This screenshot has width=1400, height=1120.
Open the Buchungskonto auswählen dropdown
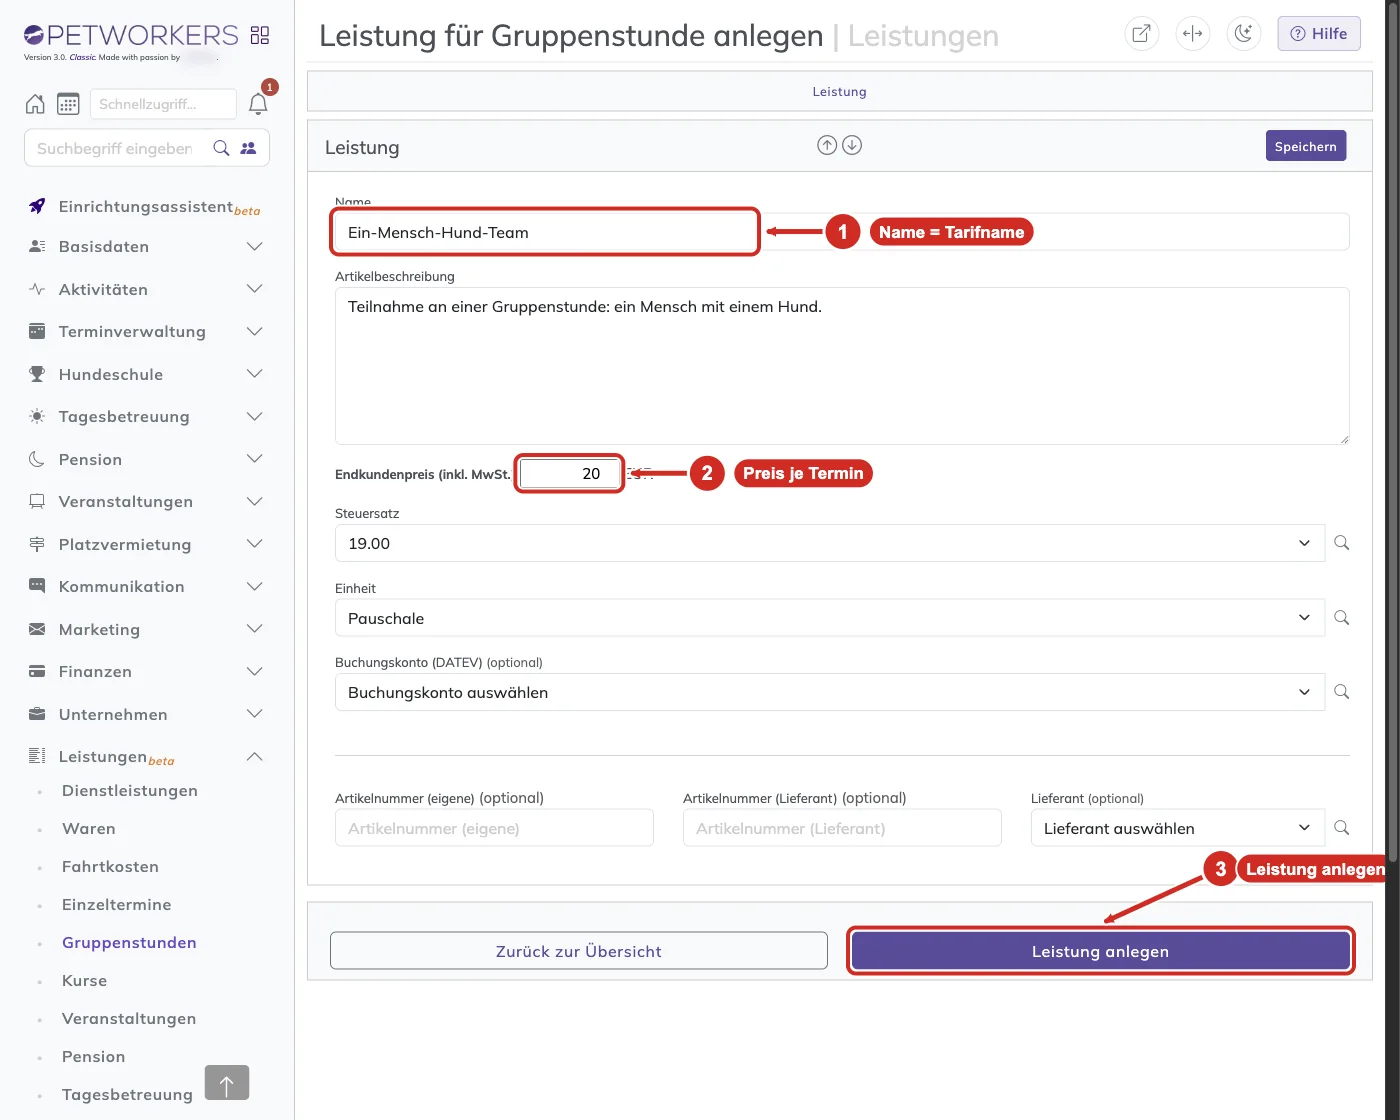coord(830,692)
